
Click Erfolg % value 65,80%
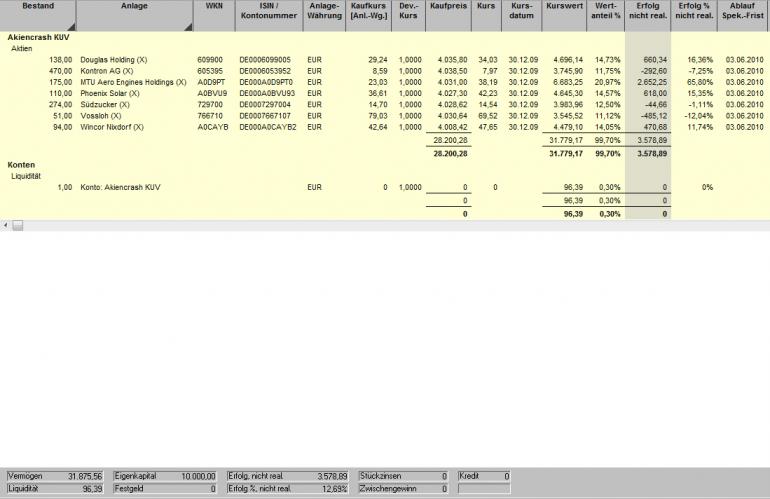(700, 83)
